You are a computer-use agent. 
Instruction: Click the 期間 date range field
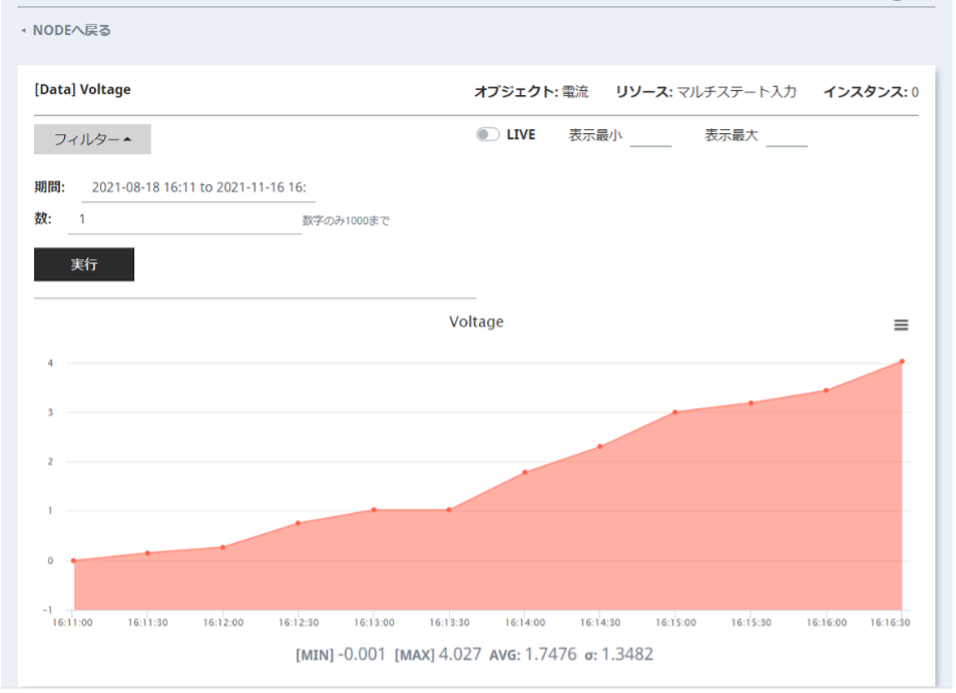(198, 187)
